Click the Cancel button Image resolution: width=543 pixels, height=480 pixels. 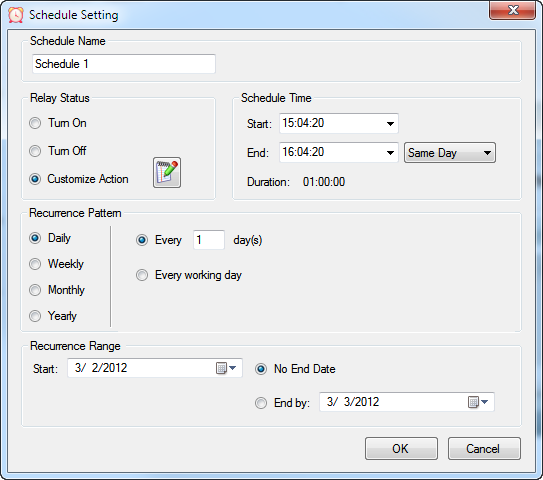coord(484,448)
